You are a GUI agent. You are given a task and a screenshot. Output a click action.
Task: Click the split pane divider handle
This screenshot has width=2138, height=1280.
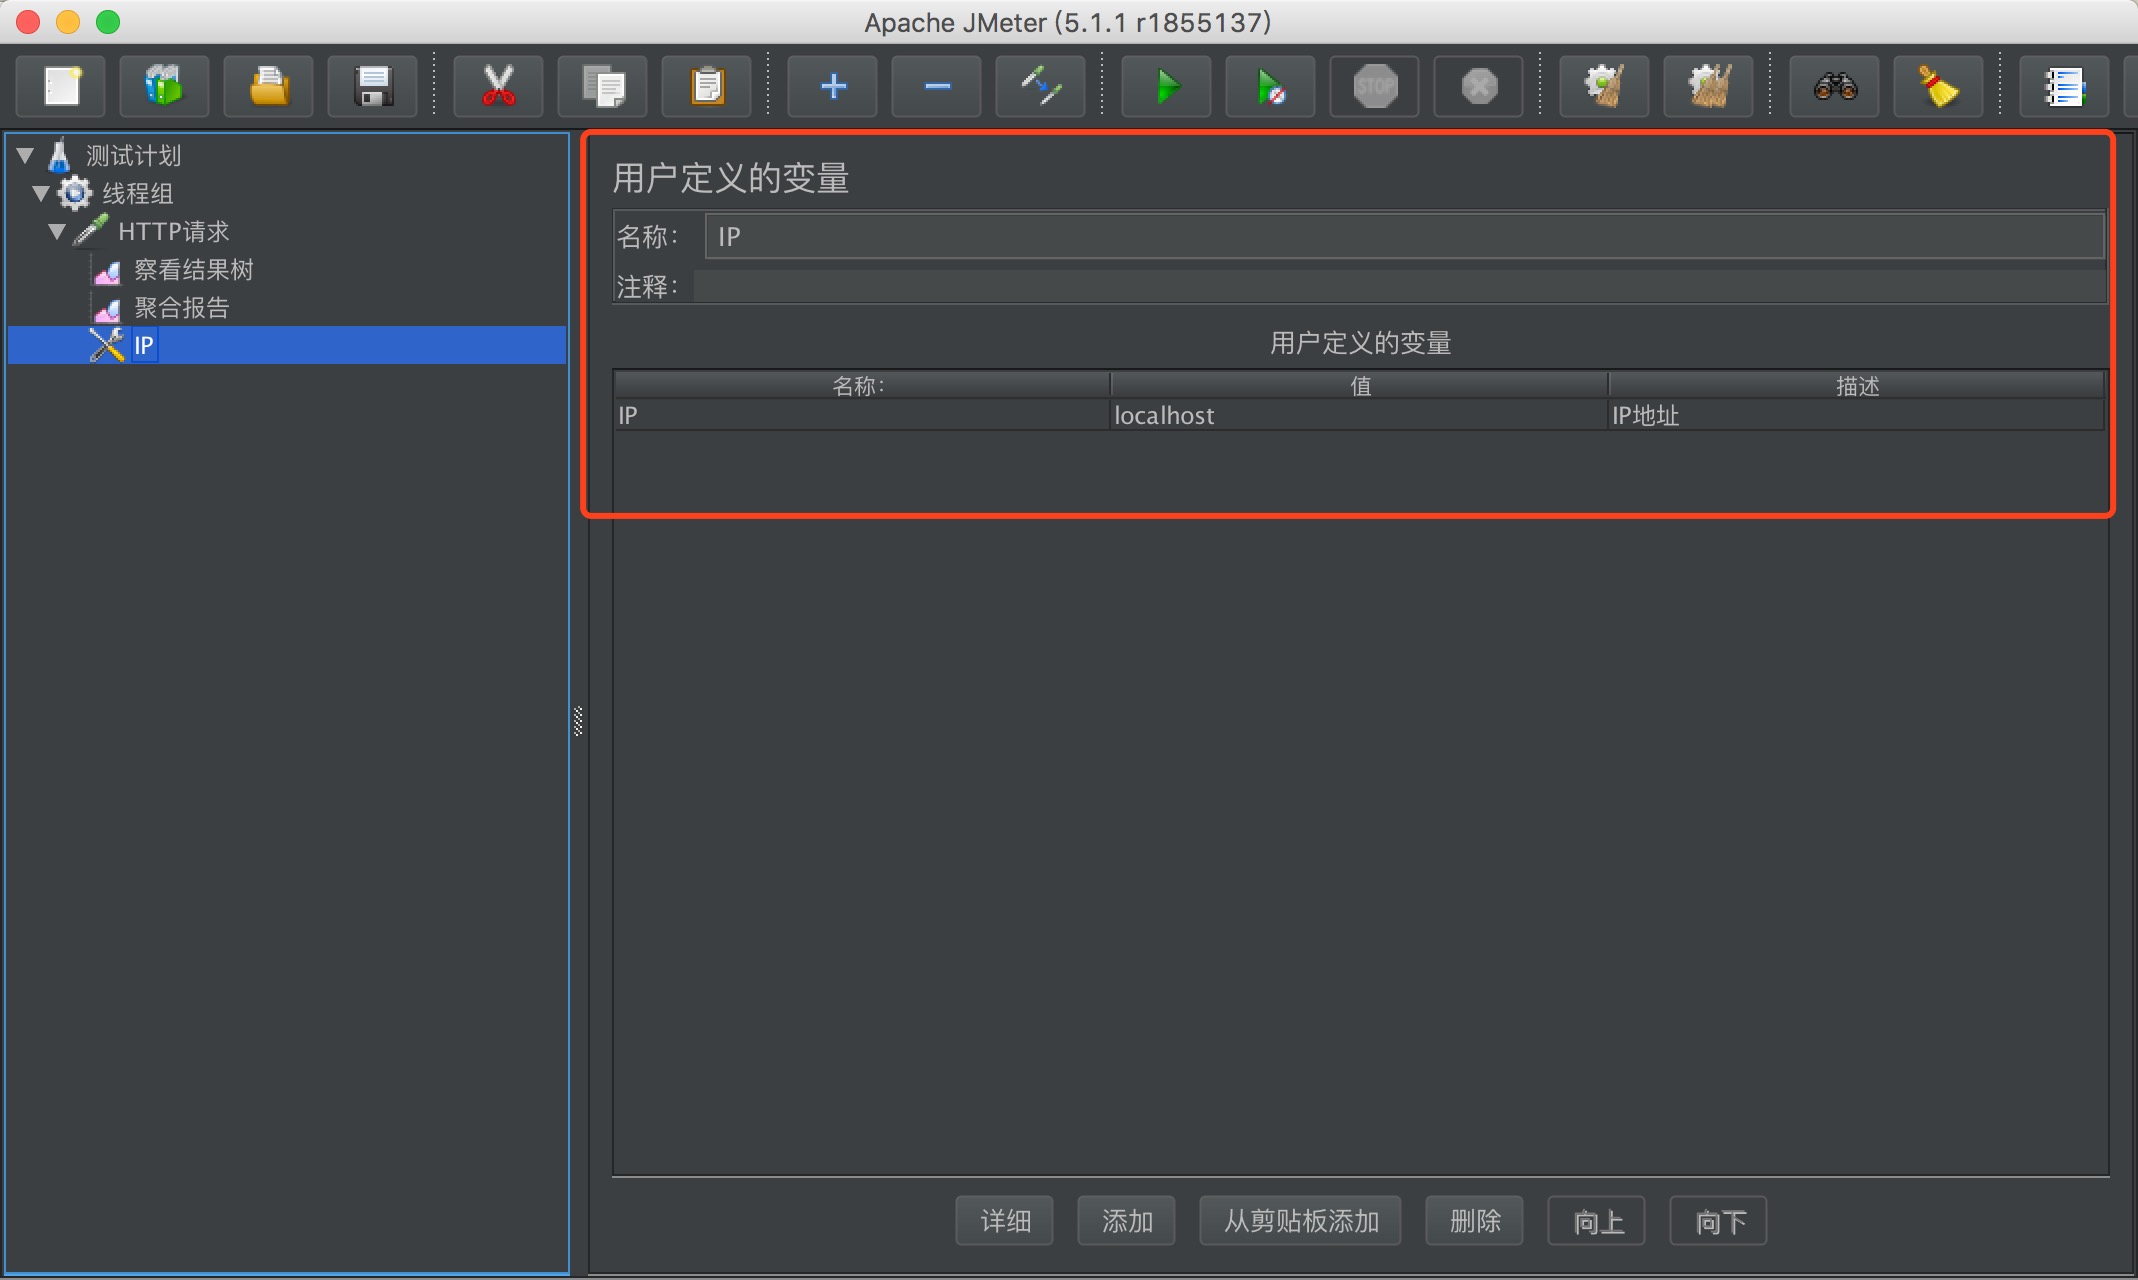click(x=578, y=721)
